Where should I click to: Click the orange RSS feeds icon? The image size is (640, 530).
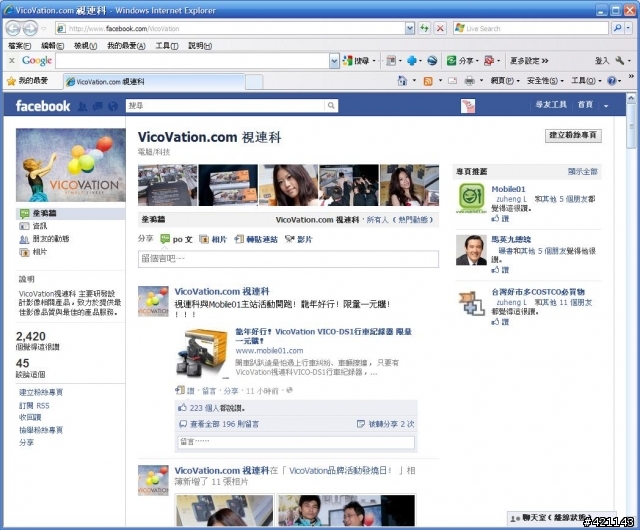[x=428, y=81]
